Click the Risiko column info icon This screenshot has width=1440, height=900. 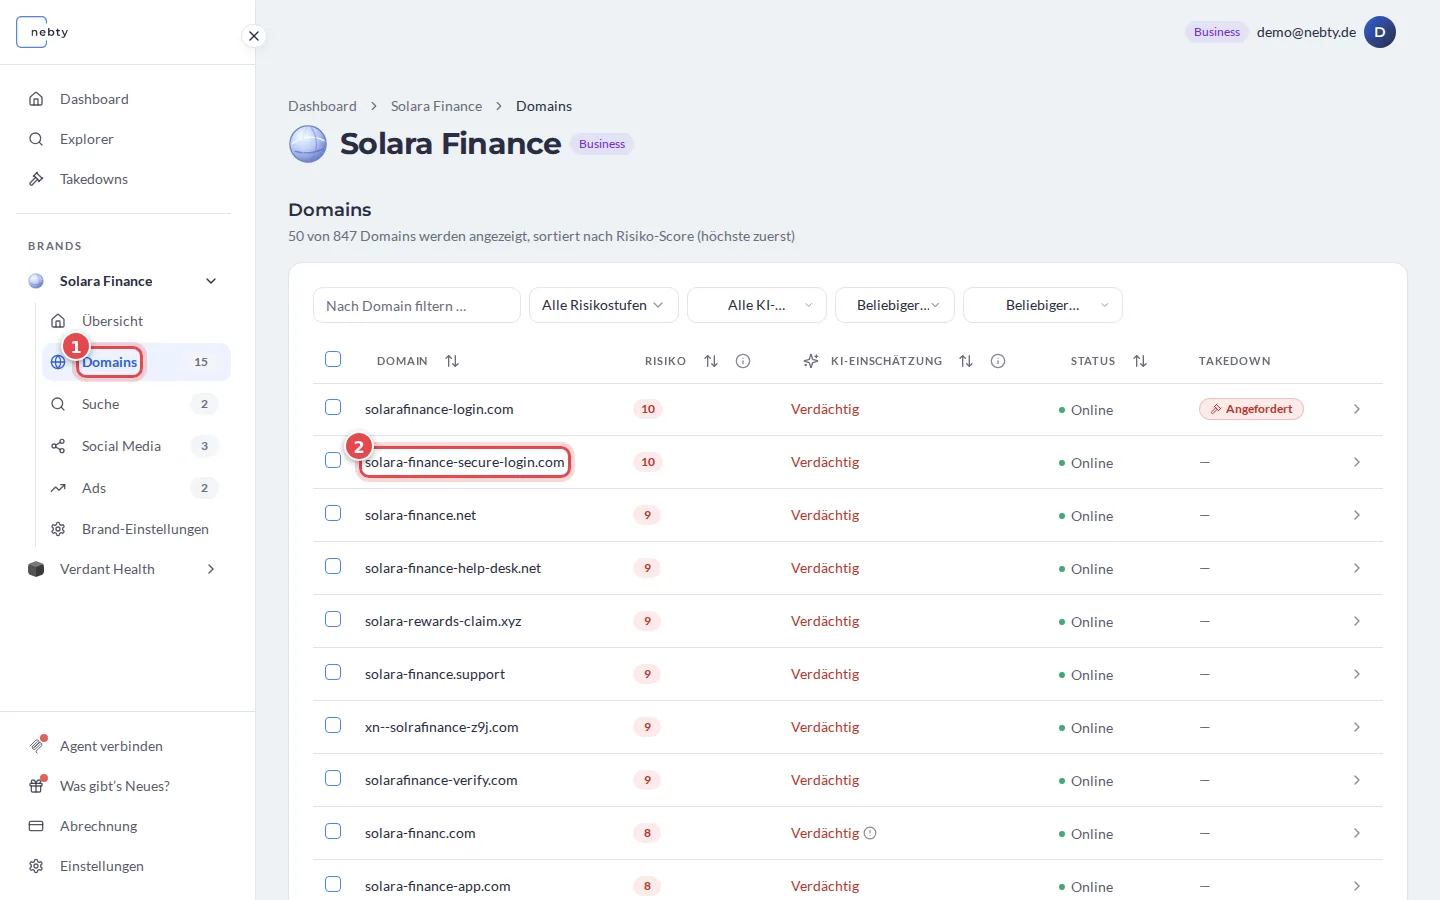tap(743, 361)
